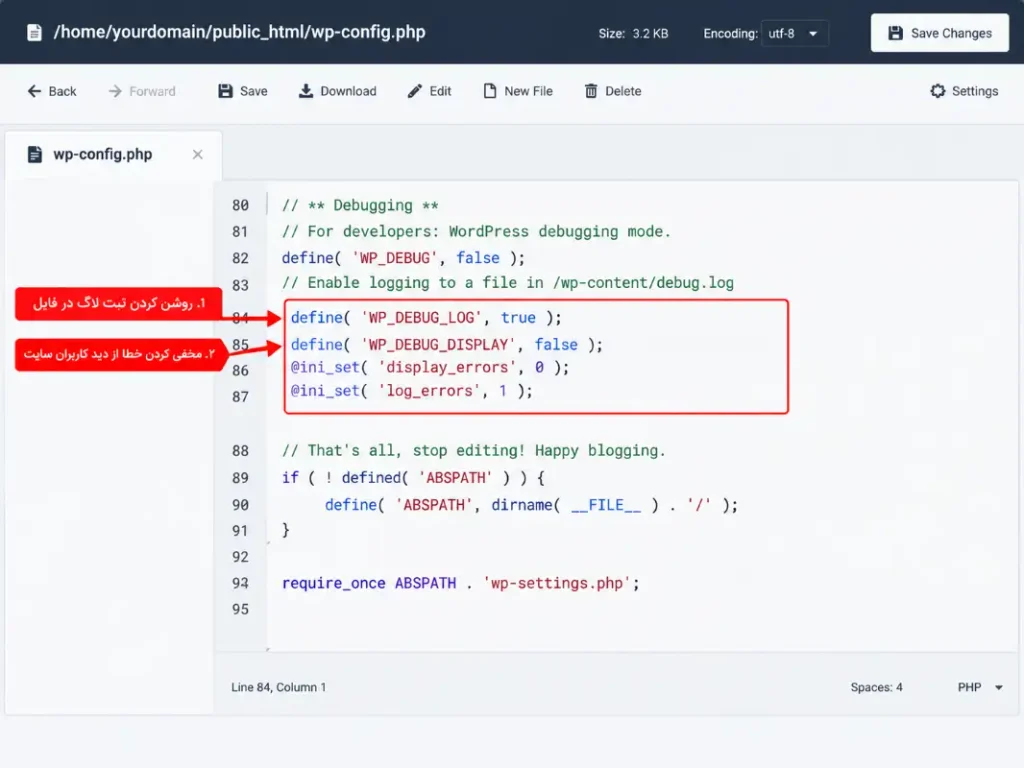Click 'false' value on WP_DEBUG line
The width and height of the screenshot is (1024, 768).
477,258
